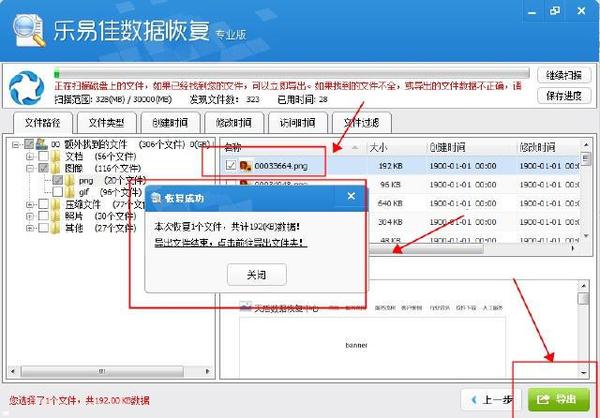Click the blue circular scanning icon
The height and width of the screenshot is (418, 600).
pyautogui.click(x=26, y=88)
